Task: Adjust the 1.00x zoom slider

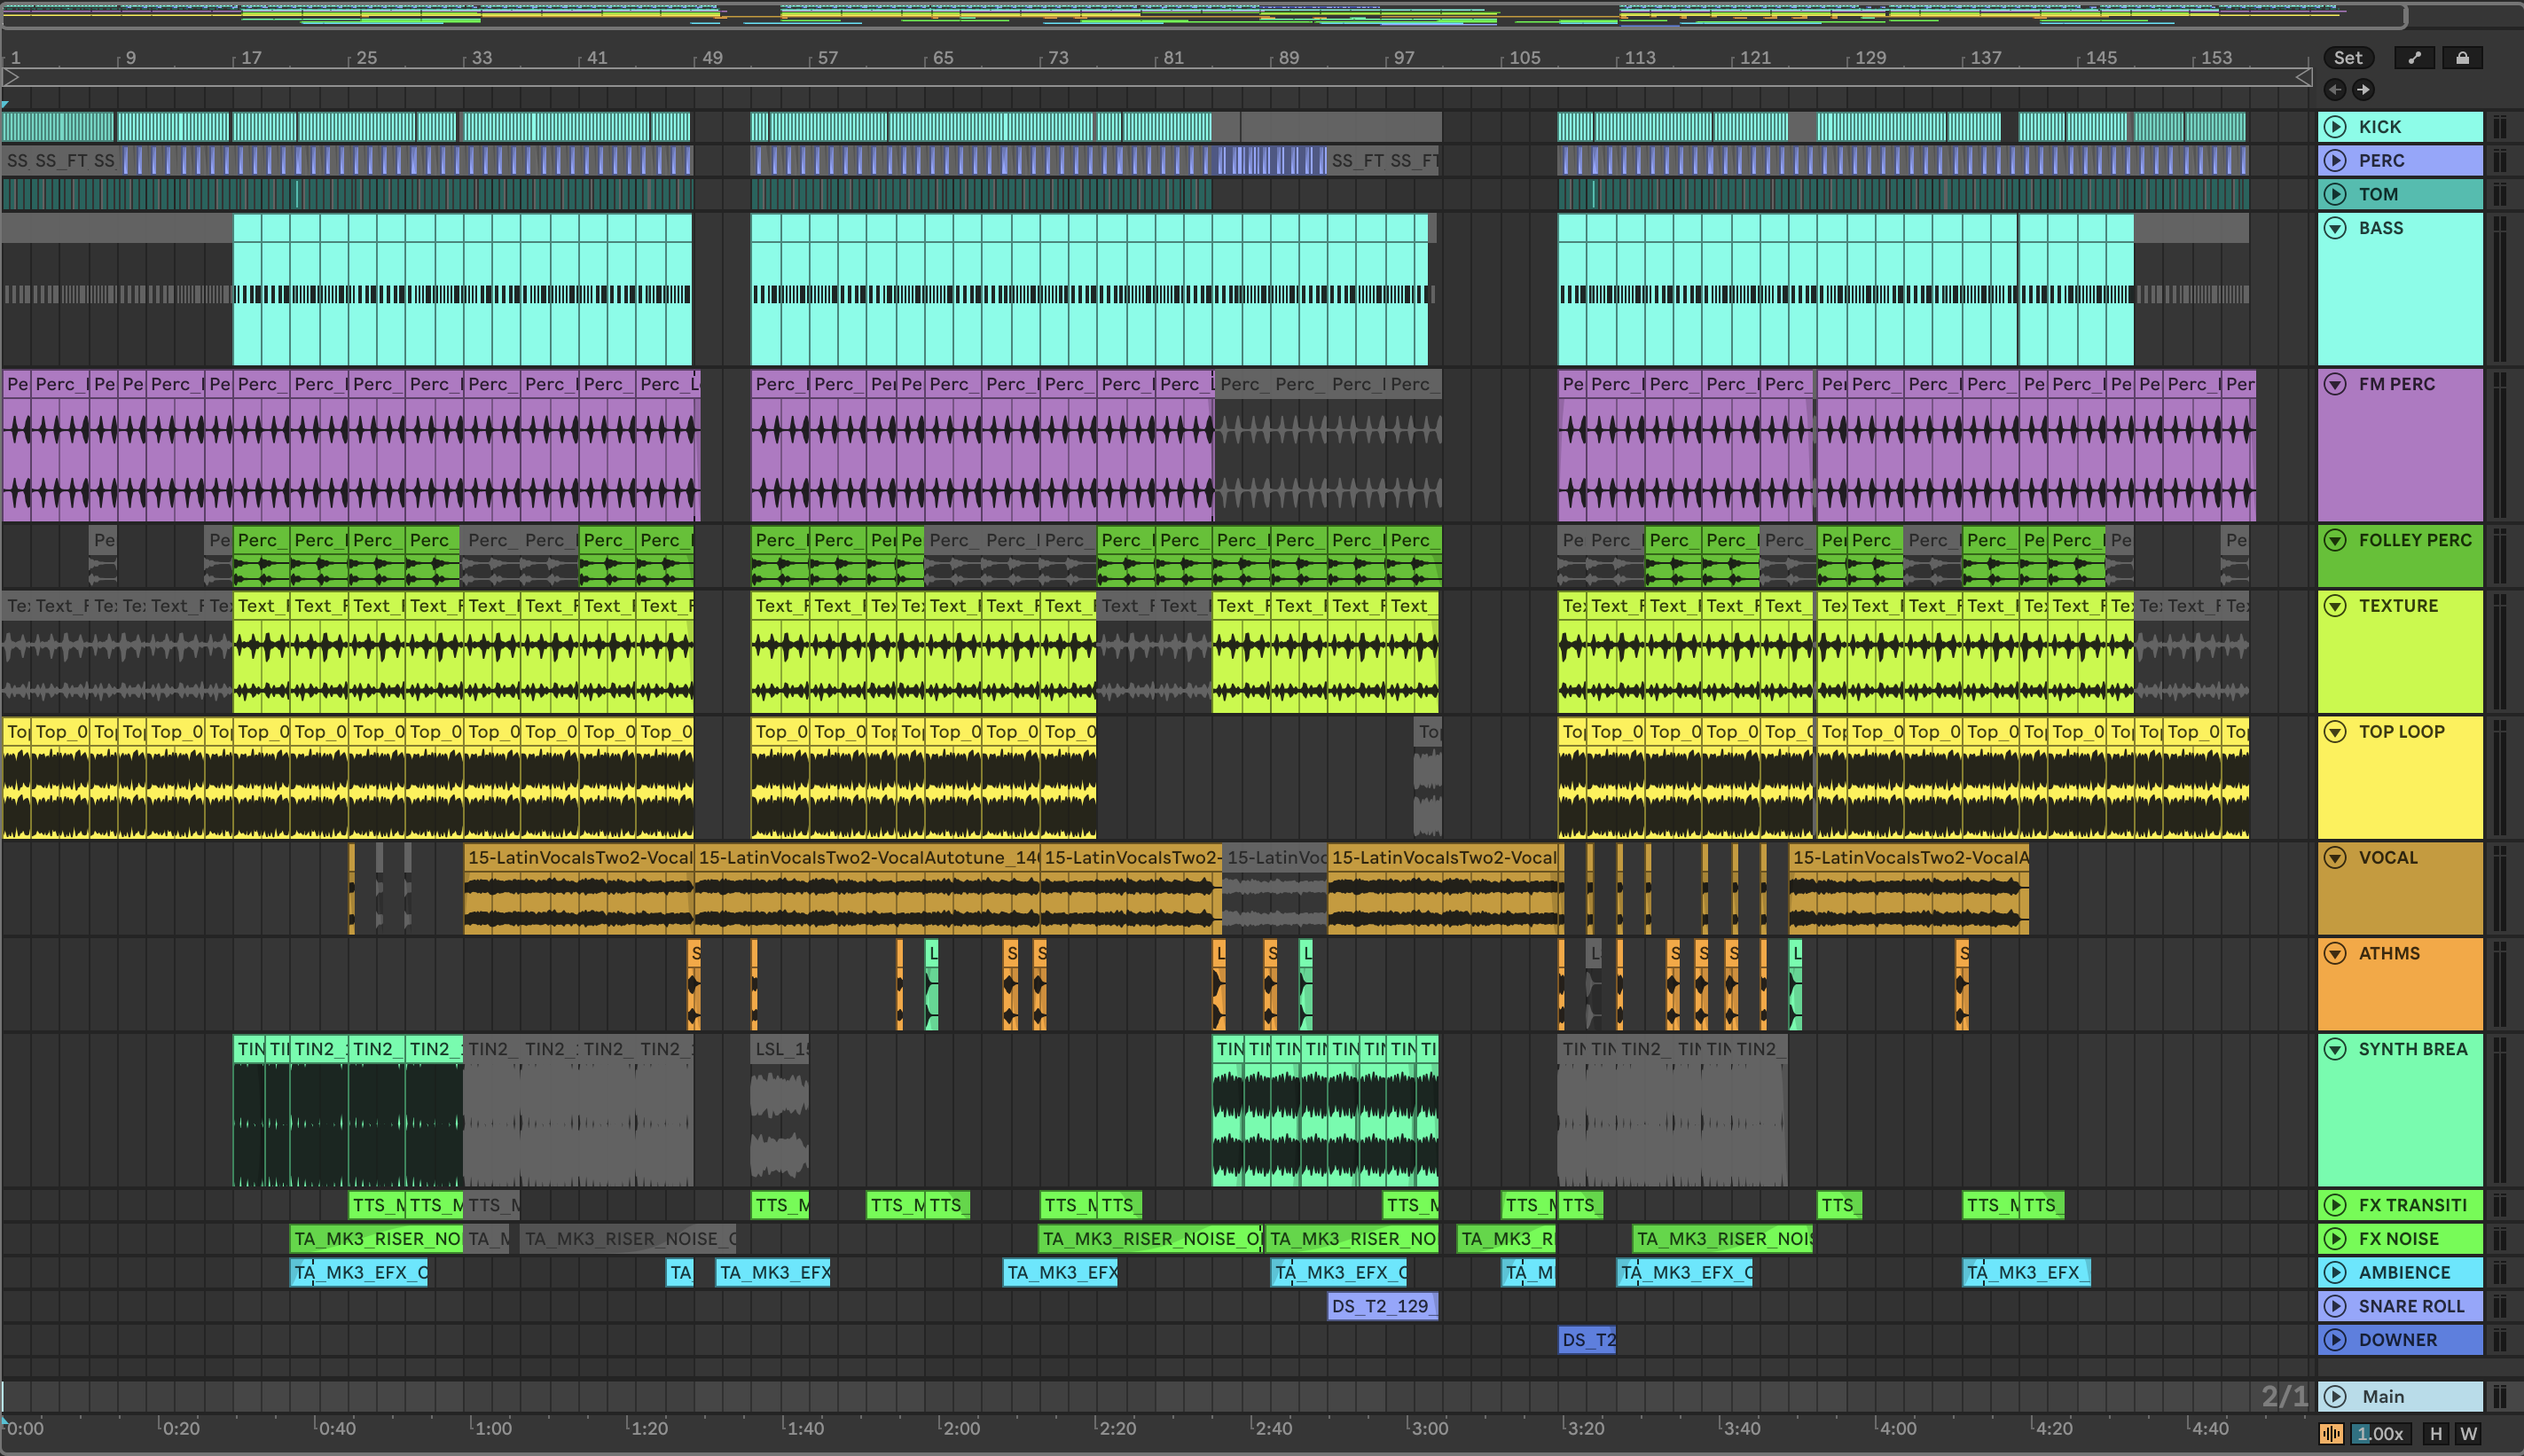Action: tap(2380, 1434)
